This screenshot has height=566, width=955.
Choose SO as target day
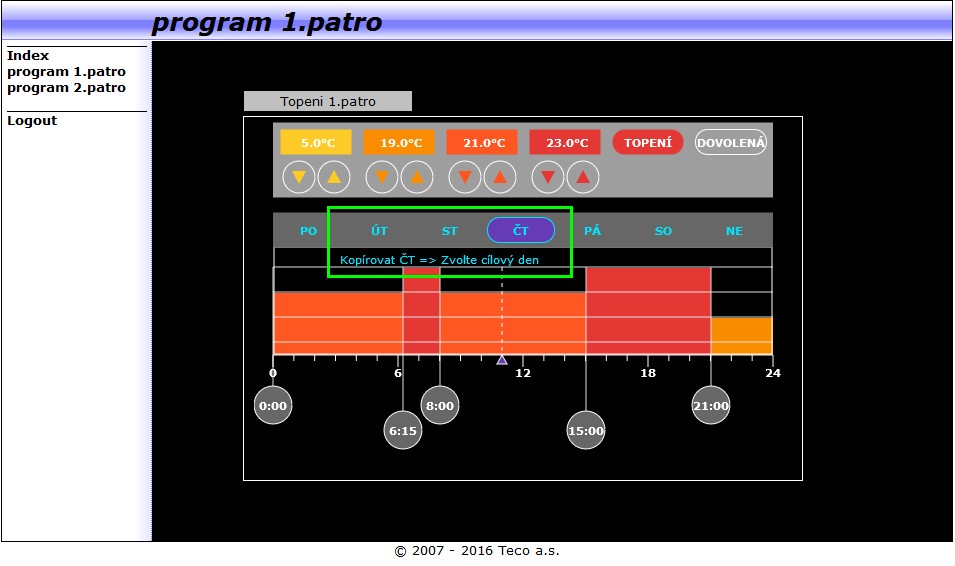663,231
